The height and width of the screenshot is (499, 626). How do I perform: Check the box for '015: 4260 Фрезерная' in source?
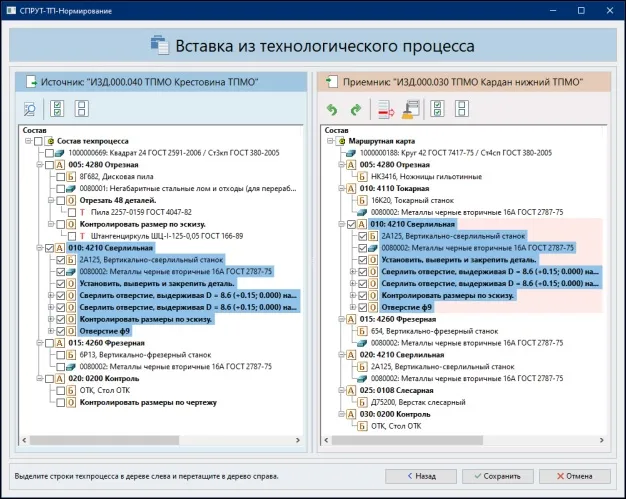point(50,343)
